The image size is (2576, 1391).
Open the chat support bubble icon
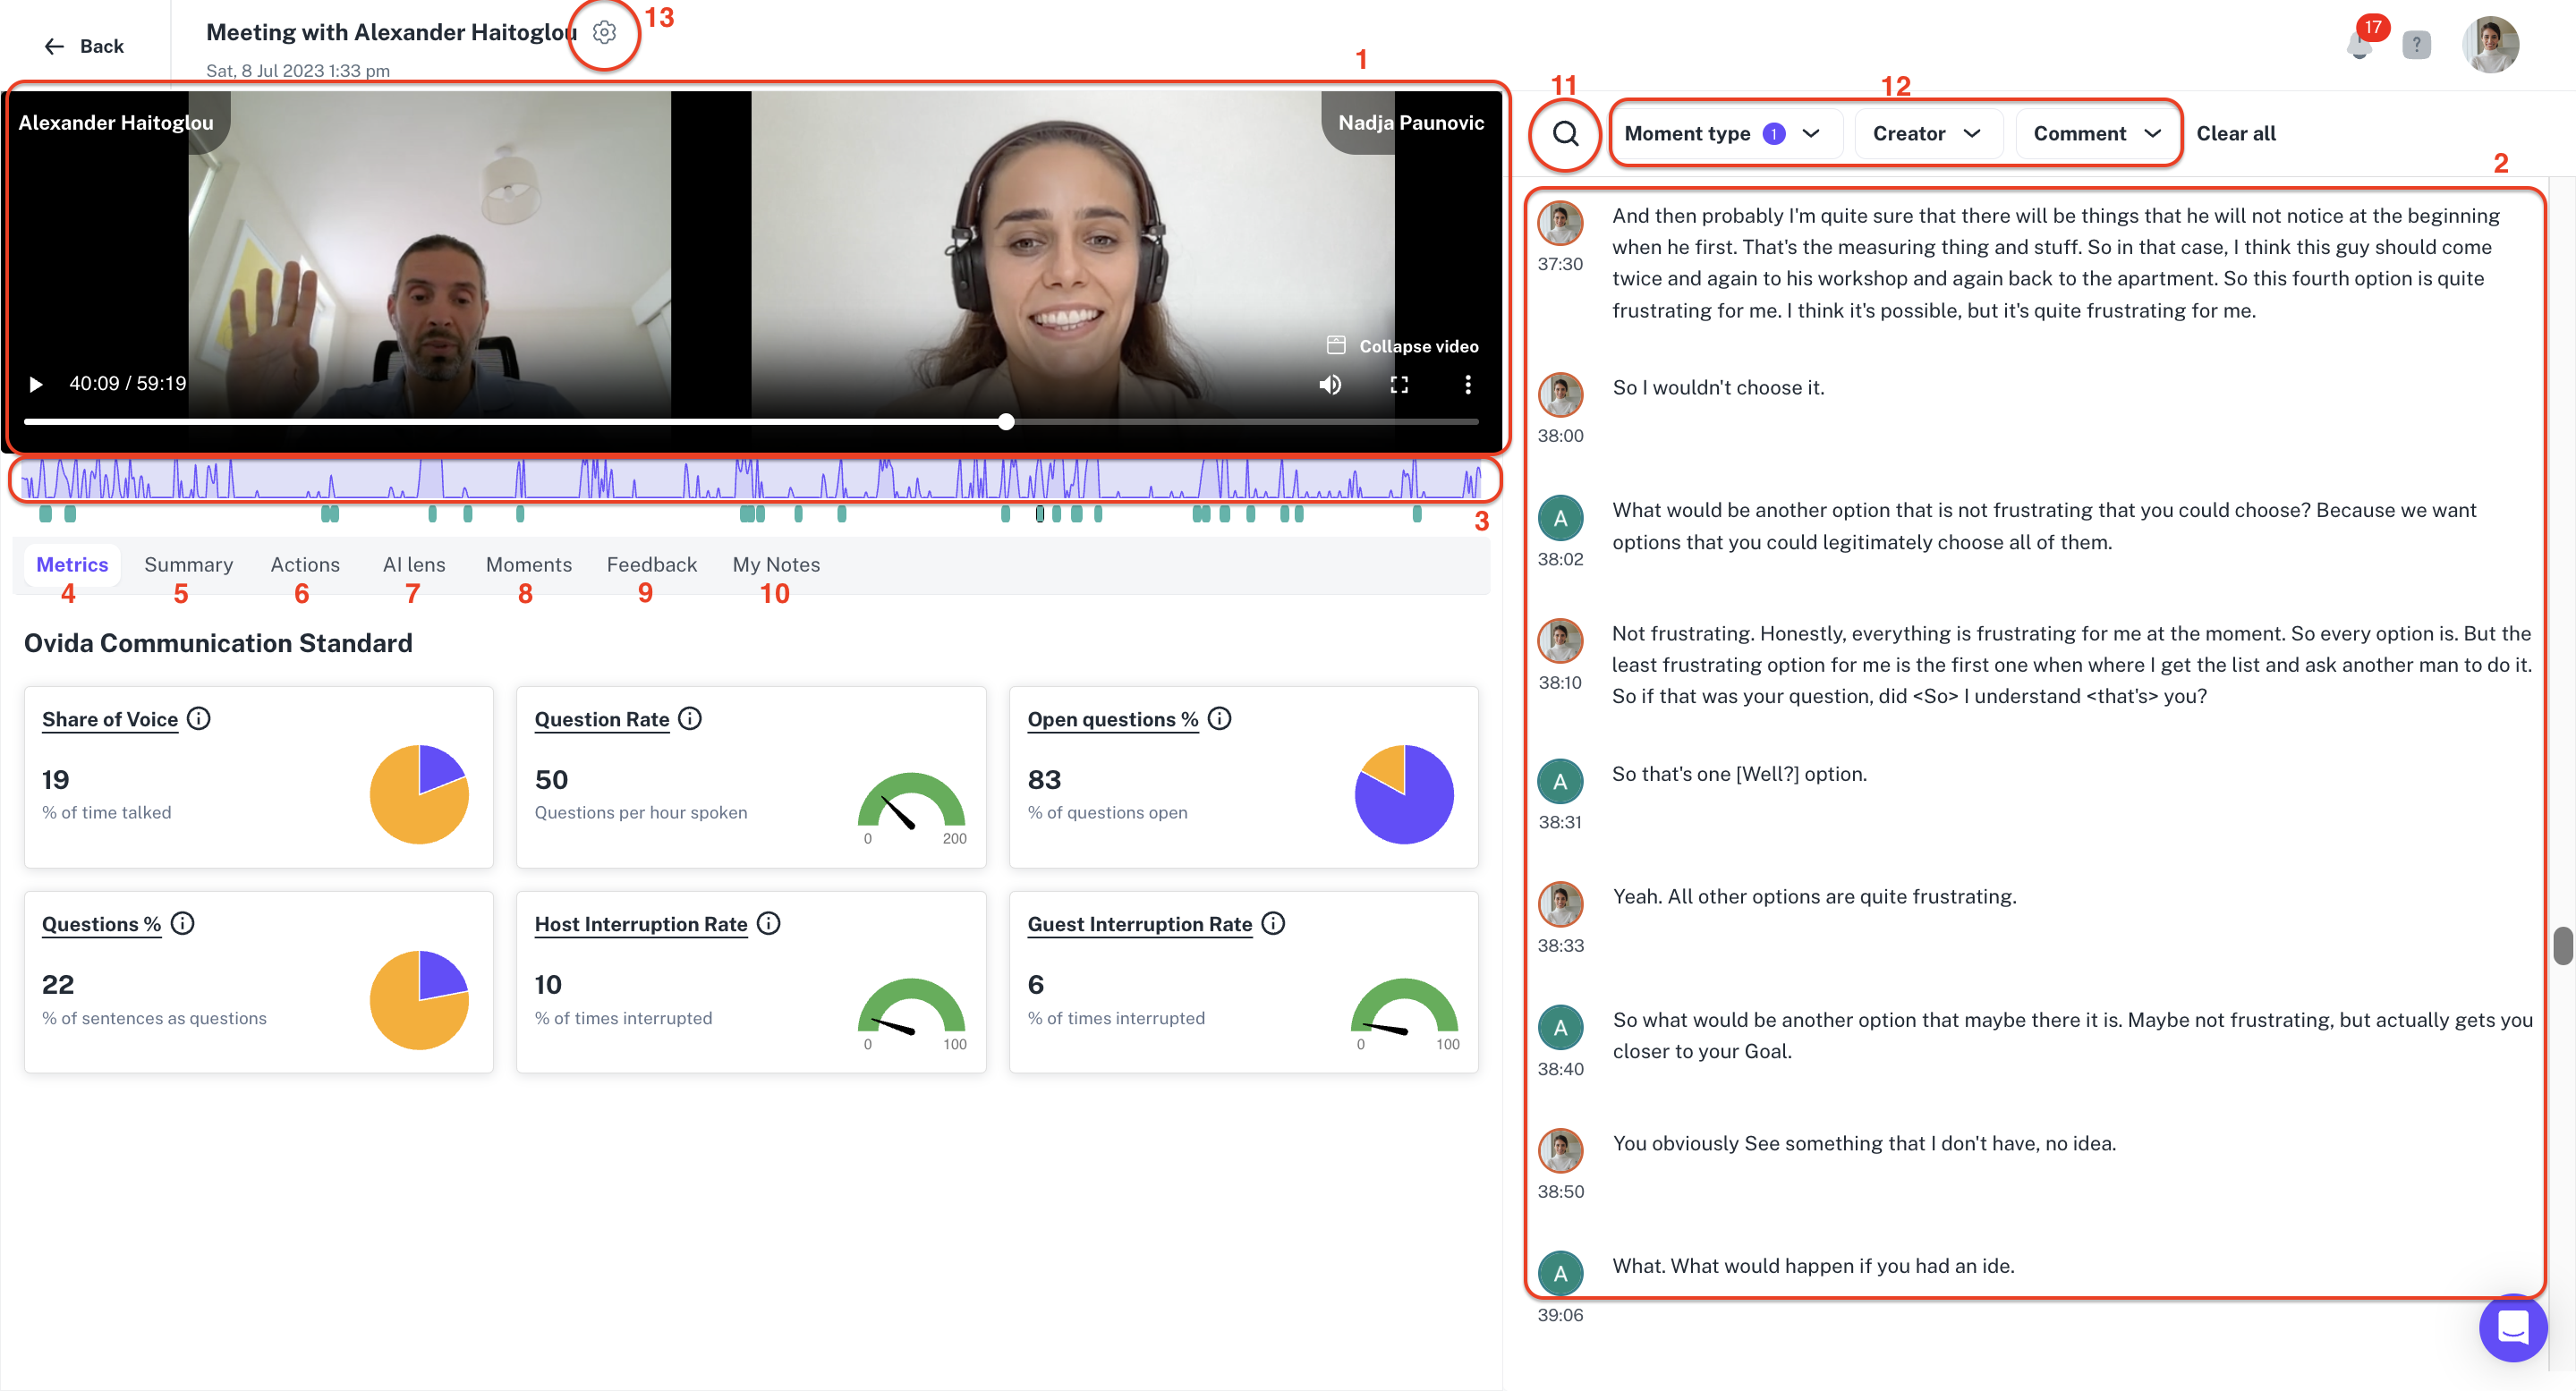click(2512, 1328)
